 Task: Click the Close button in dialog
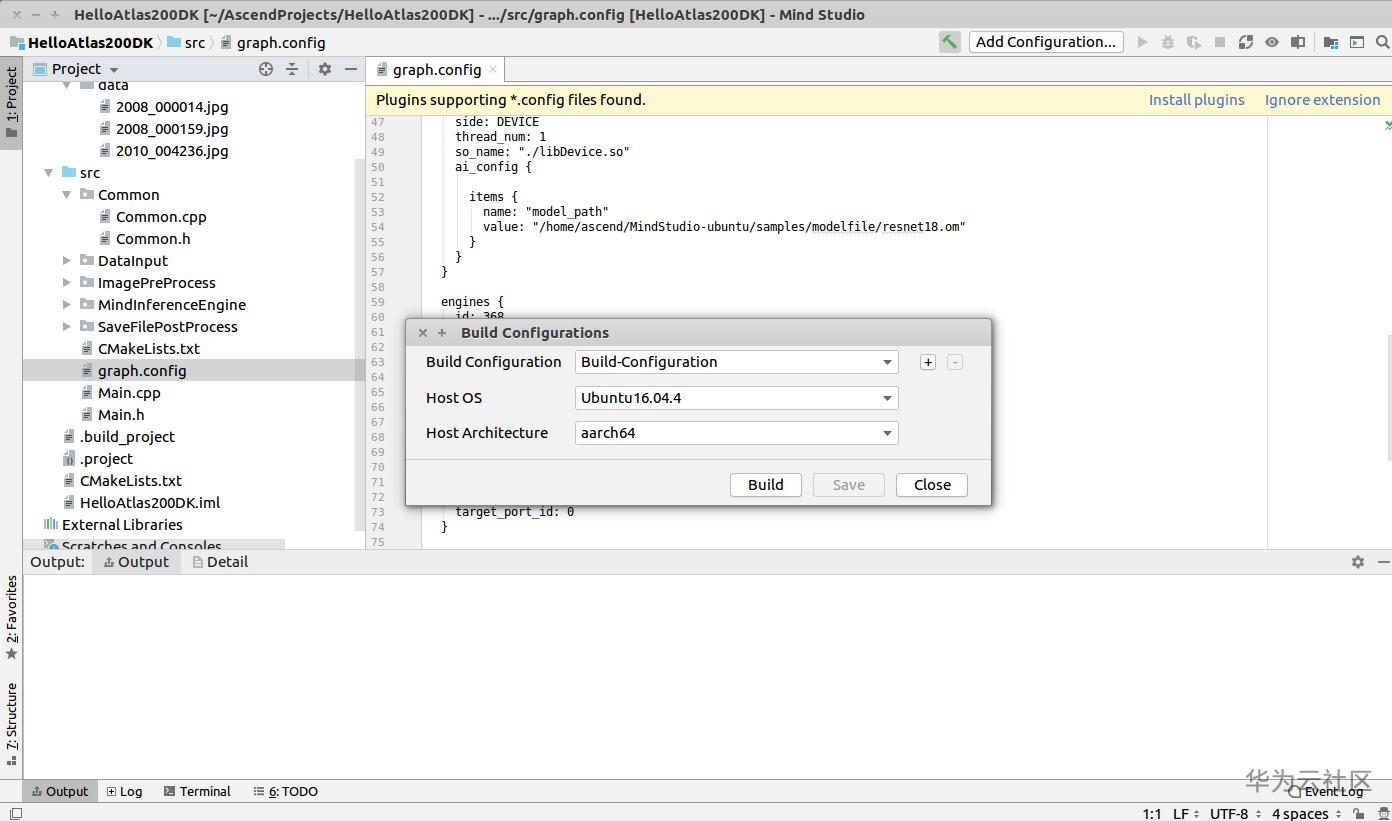click(932, 485)
